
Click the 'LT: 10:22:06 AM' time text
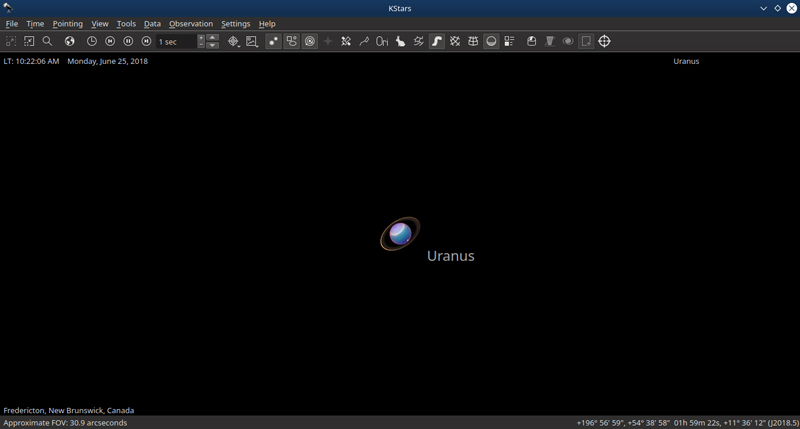click(x=31, y=61)
